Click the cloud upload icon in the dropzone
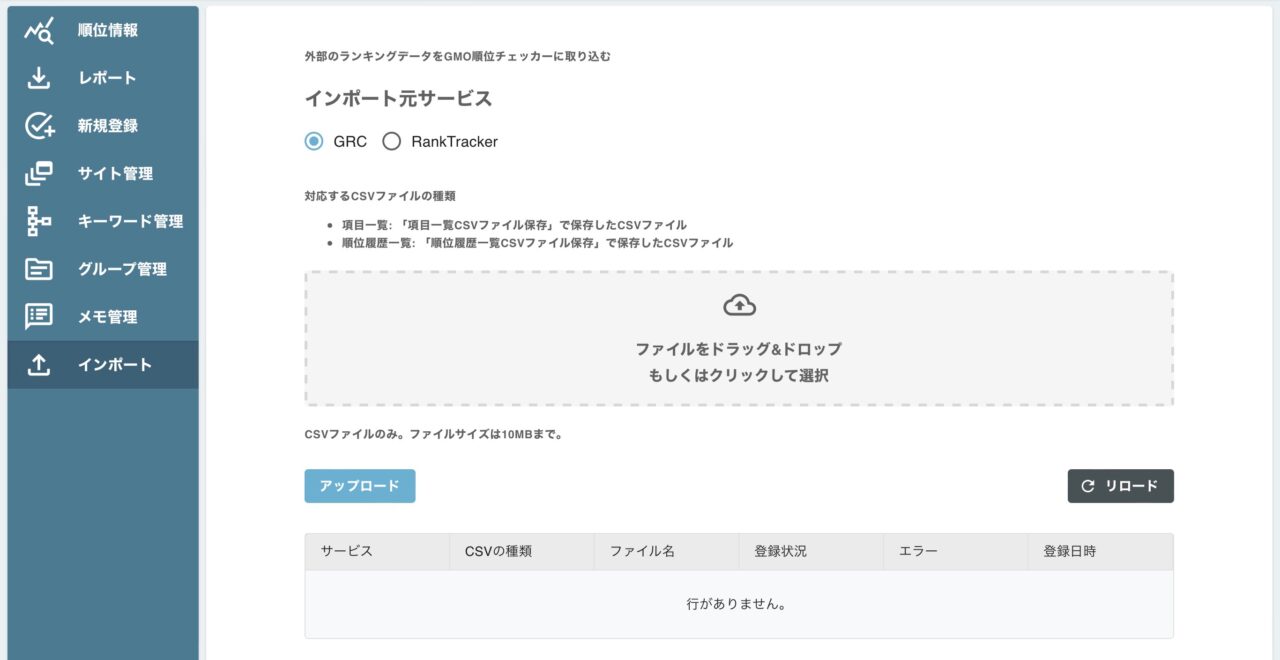Screen dimensions: 1280x660 click(x=739, y=304)
